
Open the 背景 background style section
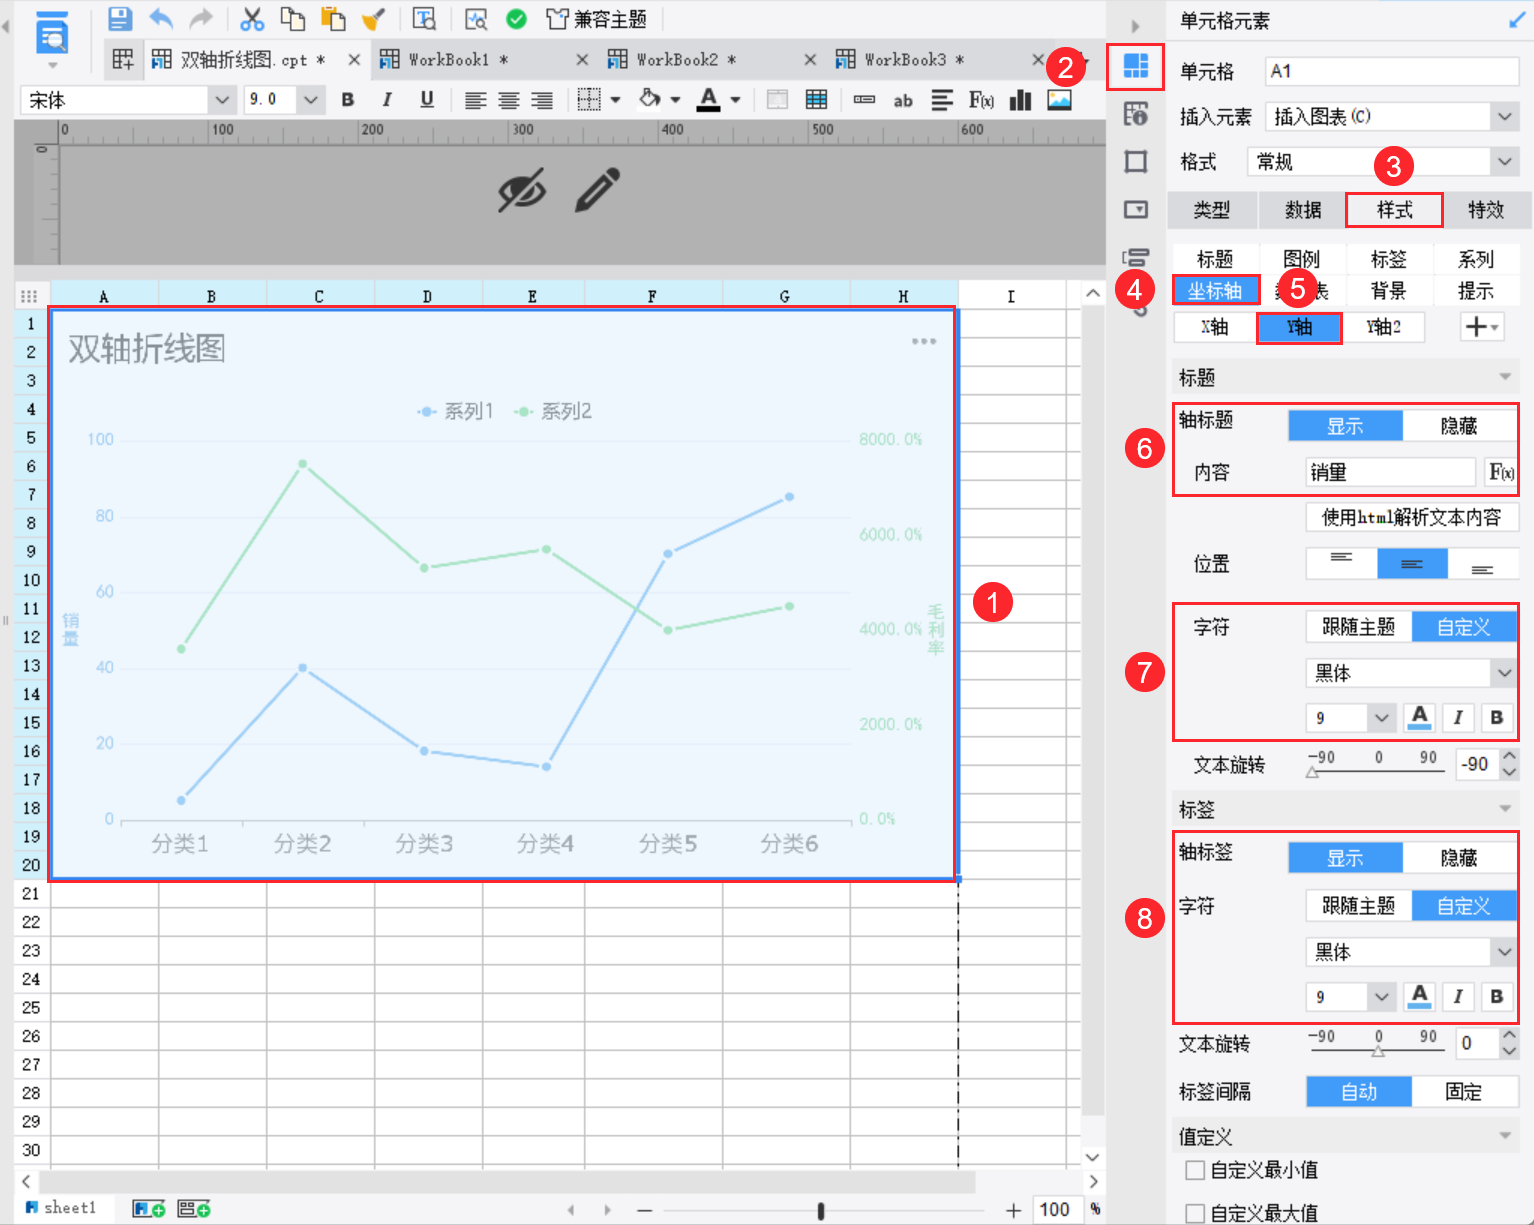pos(1388,291)
